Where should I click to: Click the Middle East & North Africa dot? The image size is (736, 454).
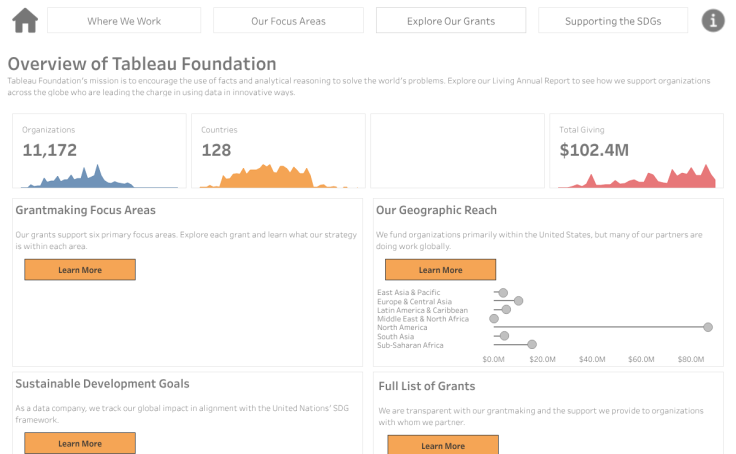pos(494,318)
